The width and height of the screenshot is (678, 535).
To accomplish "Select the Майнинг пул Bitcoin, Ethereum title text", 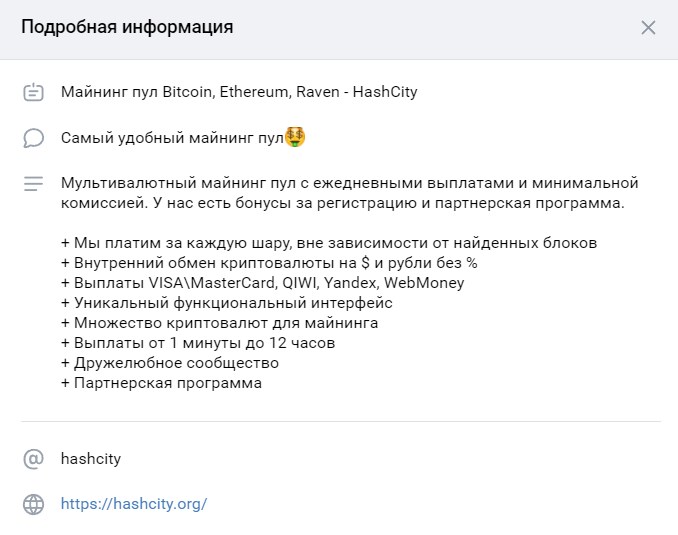I will tap(239, 92).
